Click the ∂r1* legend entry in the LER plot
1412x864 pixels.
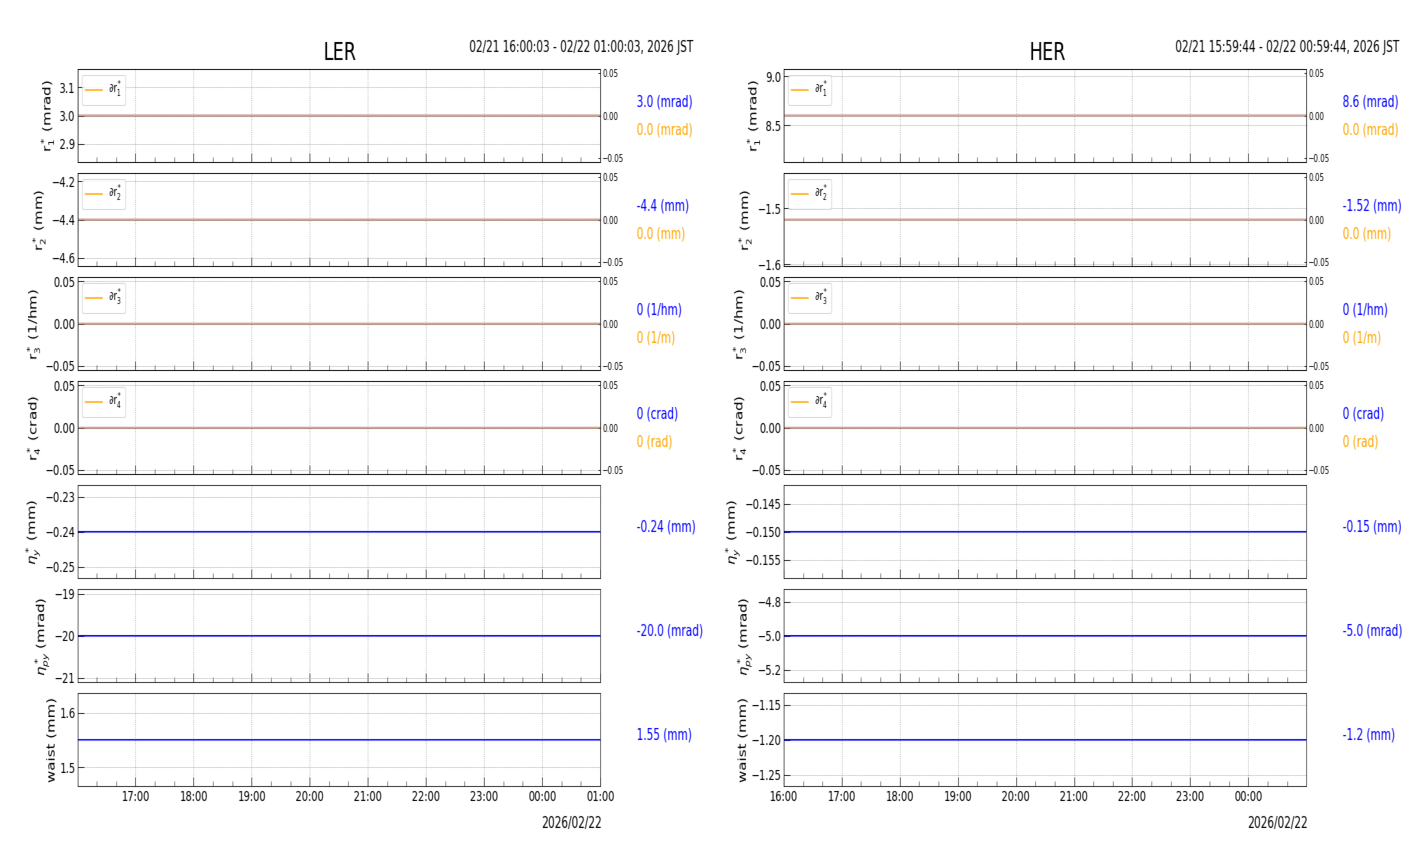104,90
